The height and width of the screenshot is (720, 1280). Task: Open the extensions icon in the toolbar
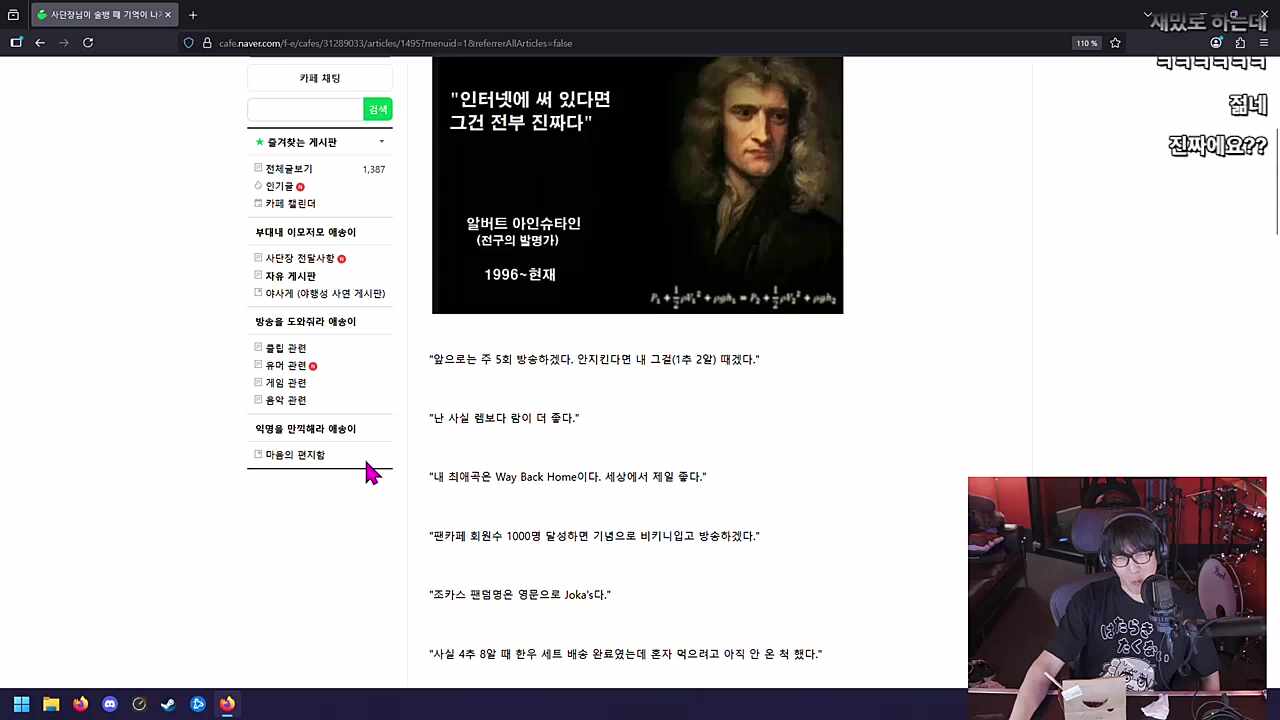tap(1240, 42)
